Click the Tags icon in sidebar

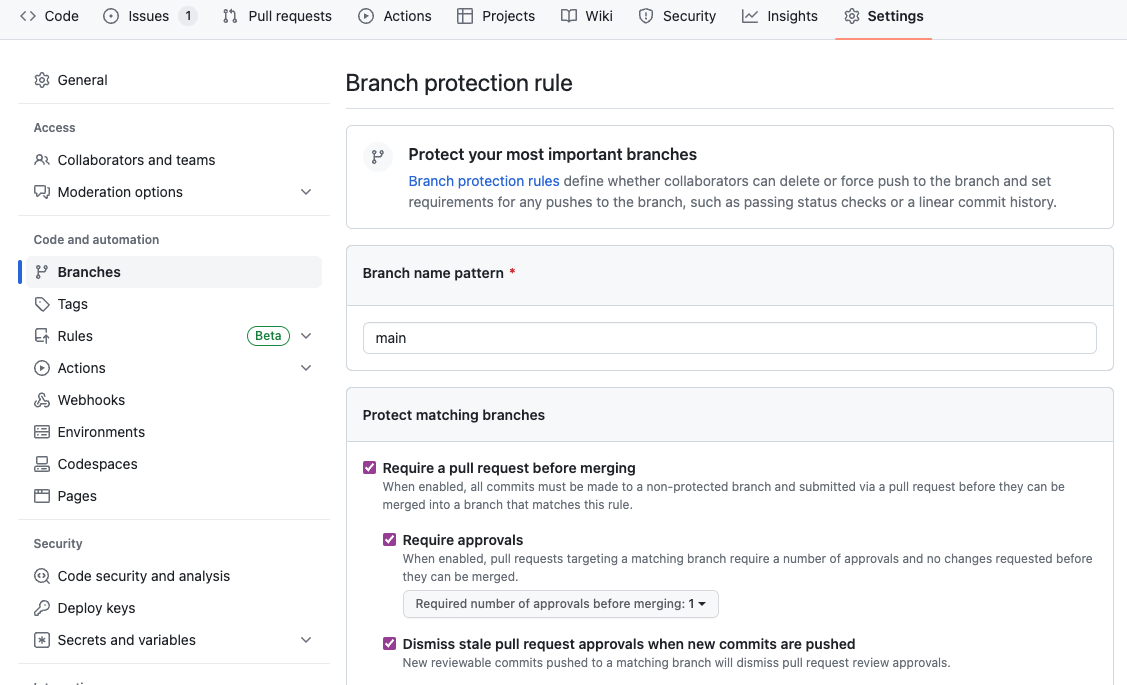click(x=42, y=304)
